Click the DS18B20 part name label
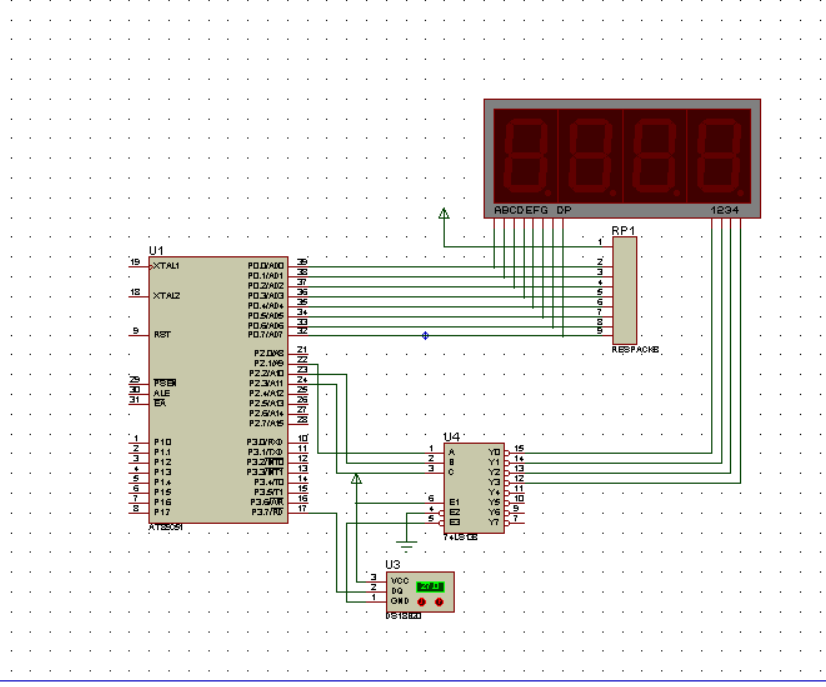Viewport: 826px width, 687px height. 404,616
